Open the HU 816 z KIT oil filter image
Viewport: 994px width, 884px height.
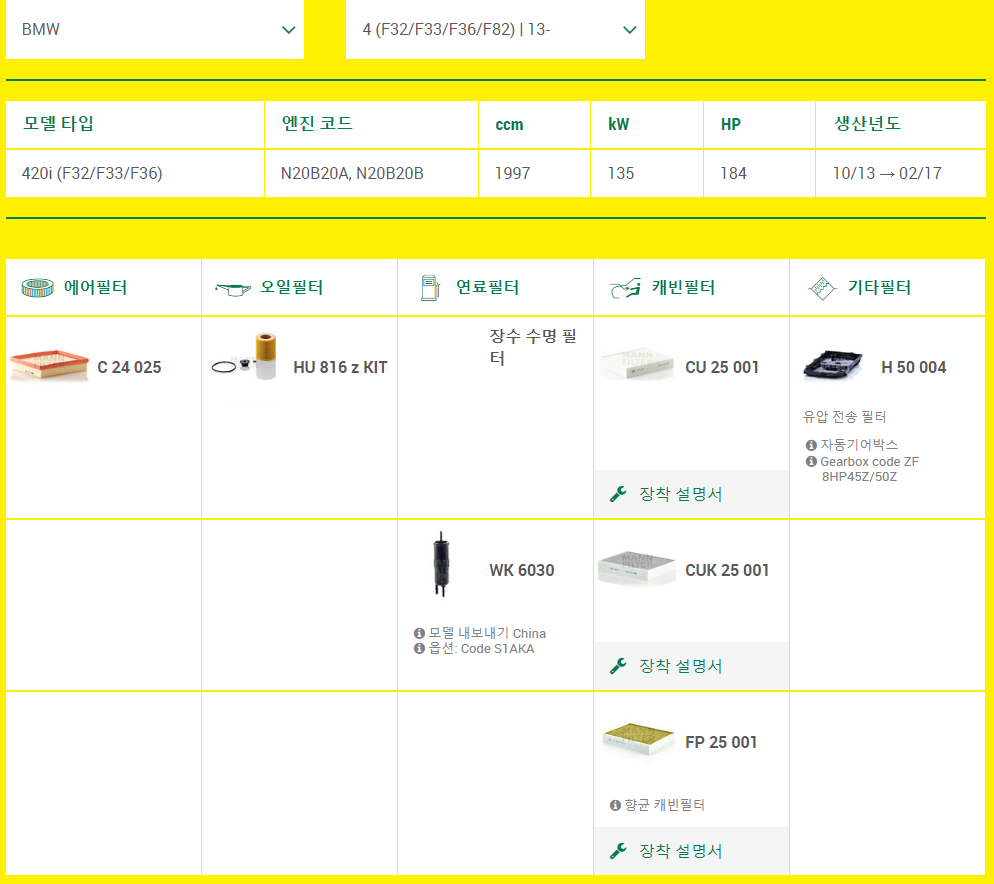tap(245, 356)
